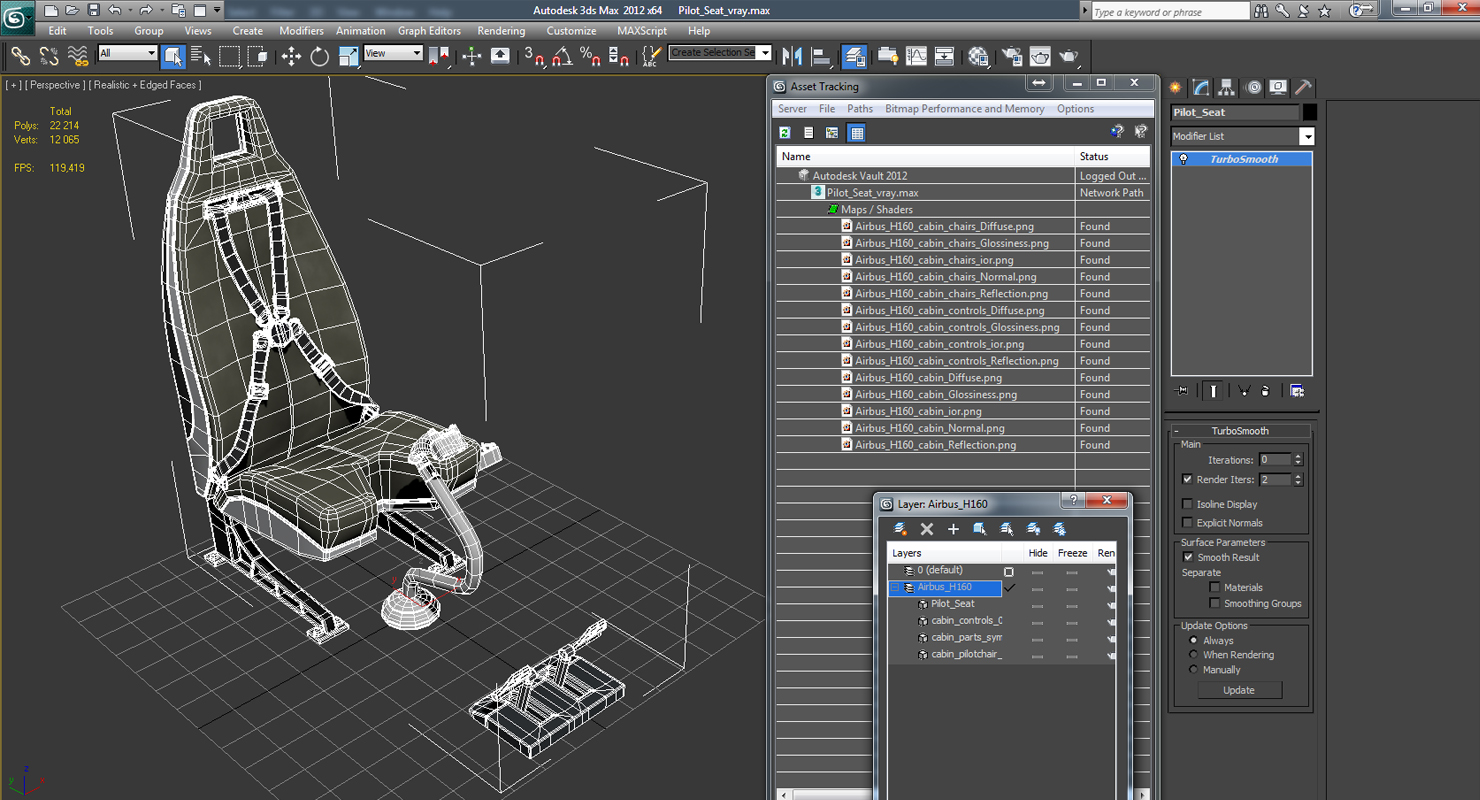Screen dimensions: 1480x800
Task: Toggle the Window/Crossing selection mode
Action: (x=257, y=56)
